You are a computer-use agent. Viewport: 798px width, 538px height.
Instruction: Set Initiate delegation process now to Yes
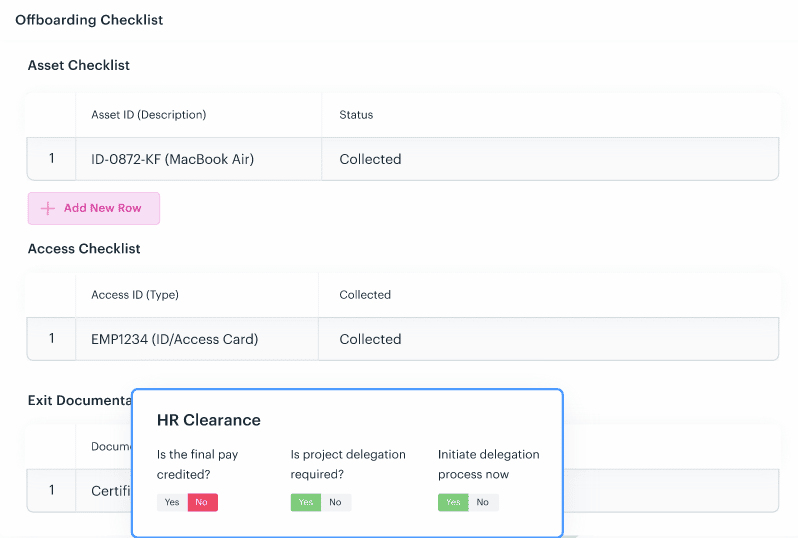pos(453,502)
